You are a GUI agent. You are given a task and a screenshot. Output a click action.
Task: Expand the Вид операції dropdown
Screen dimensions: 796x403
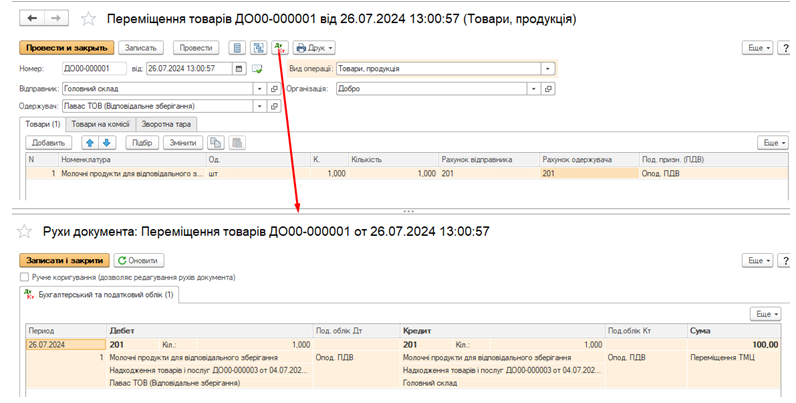pos(547,68)
